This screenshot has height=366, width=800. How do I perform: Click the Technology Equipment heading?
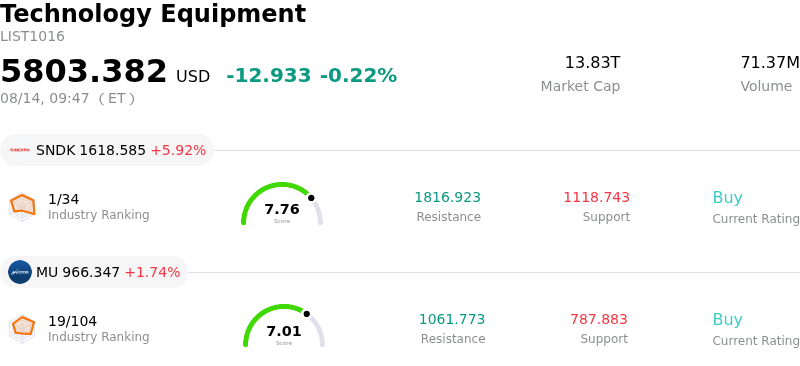tap(153, 14)
